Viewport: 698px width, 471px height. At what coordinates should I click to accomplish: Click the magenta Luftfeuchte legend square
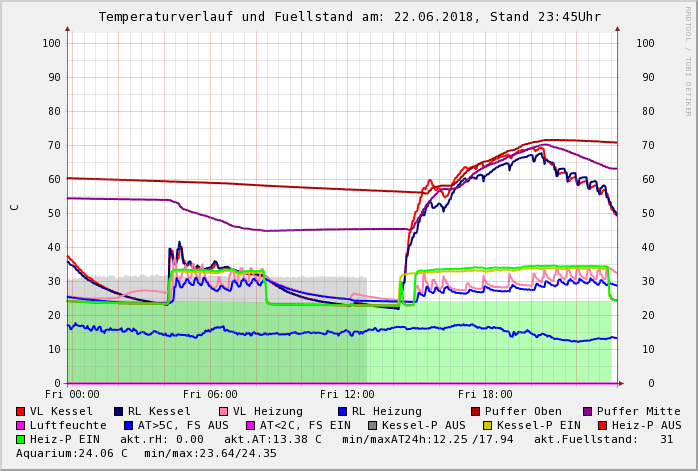21,425
